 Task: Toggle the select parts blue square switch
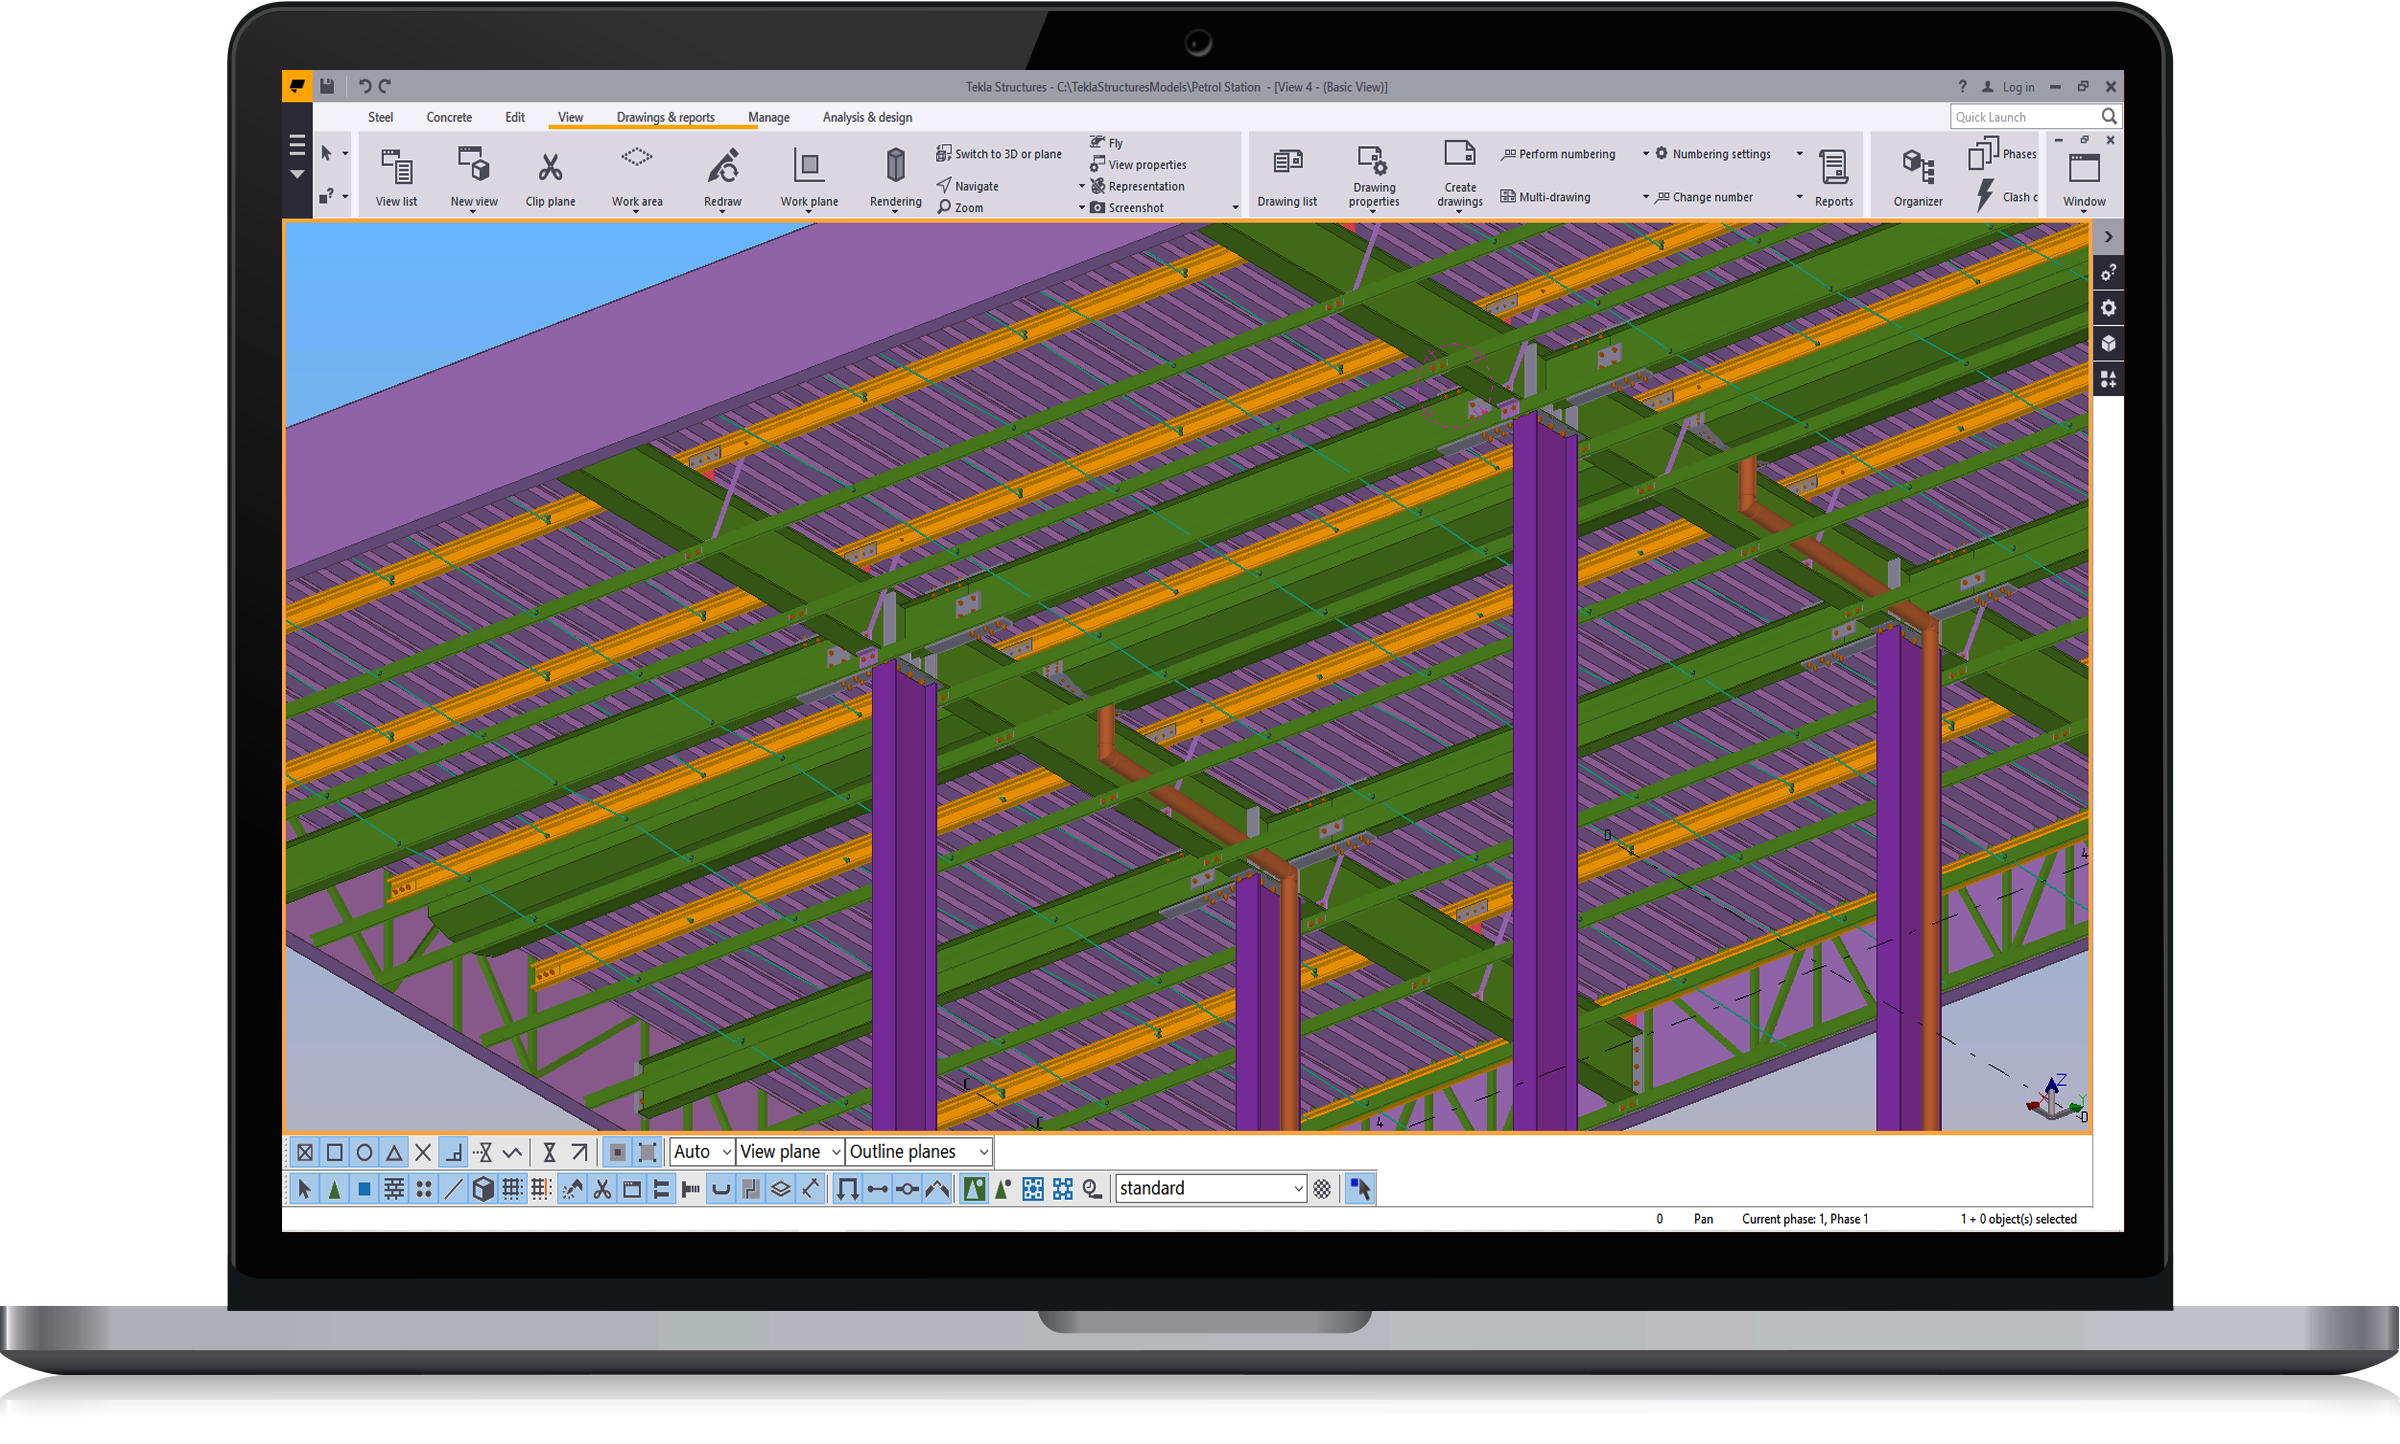(364, 1189)
